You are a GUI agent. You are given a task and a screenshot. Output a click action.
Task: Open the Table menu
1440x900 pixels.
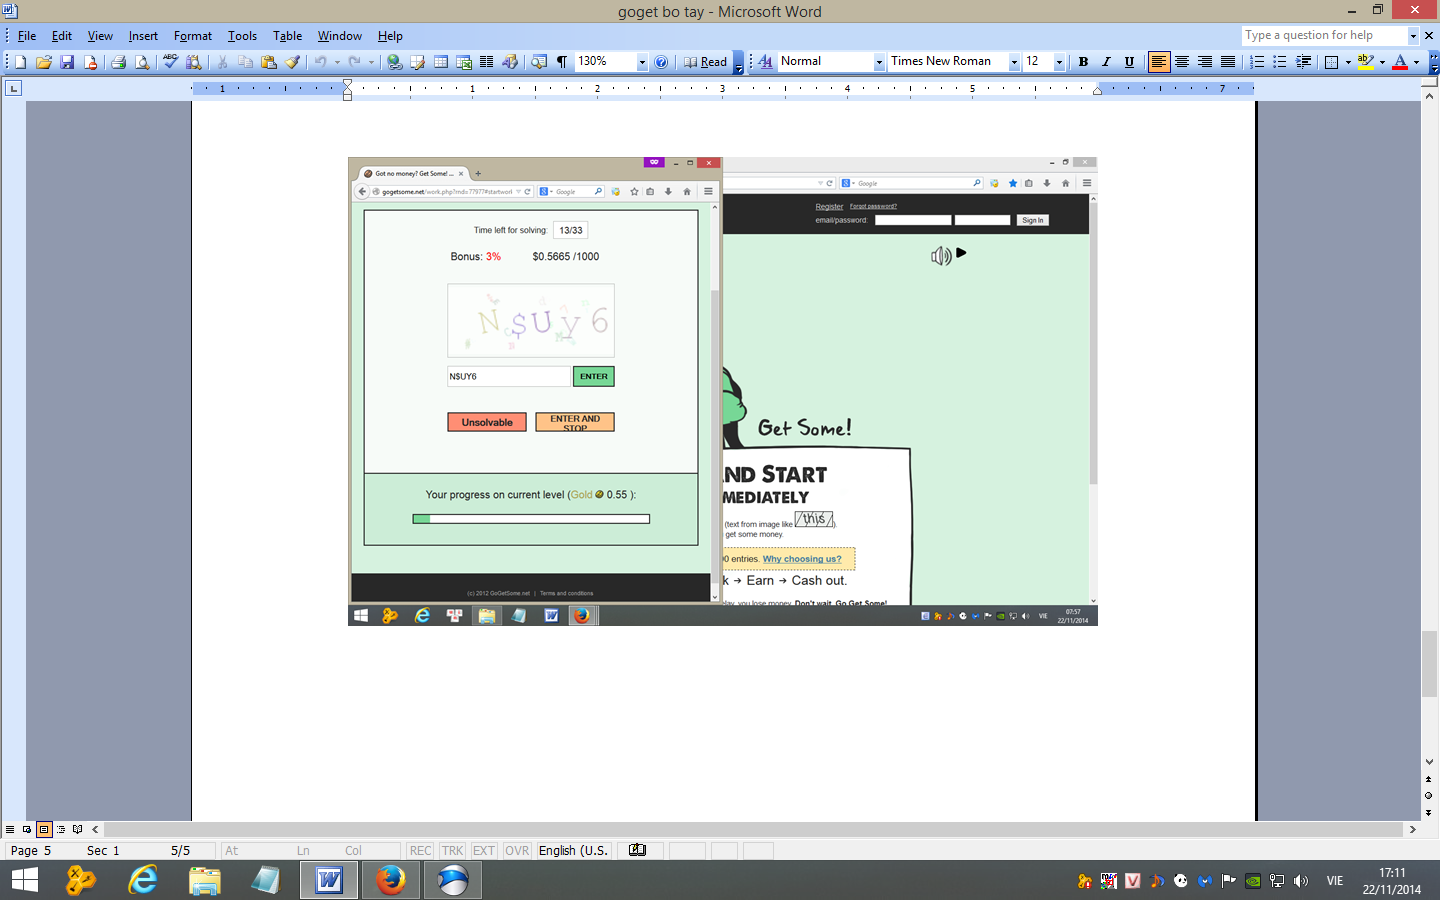(287, 36)
